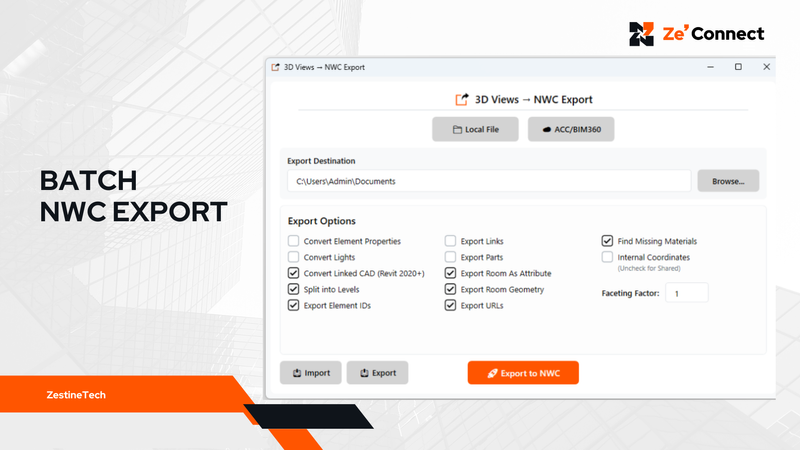Click the Import settings button
The width and height of the screenshot is (800, 450).
click(x=311, y=373)
